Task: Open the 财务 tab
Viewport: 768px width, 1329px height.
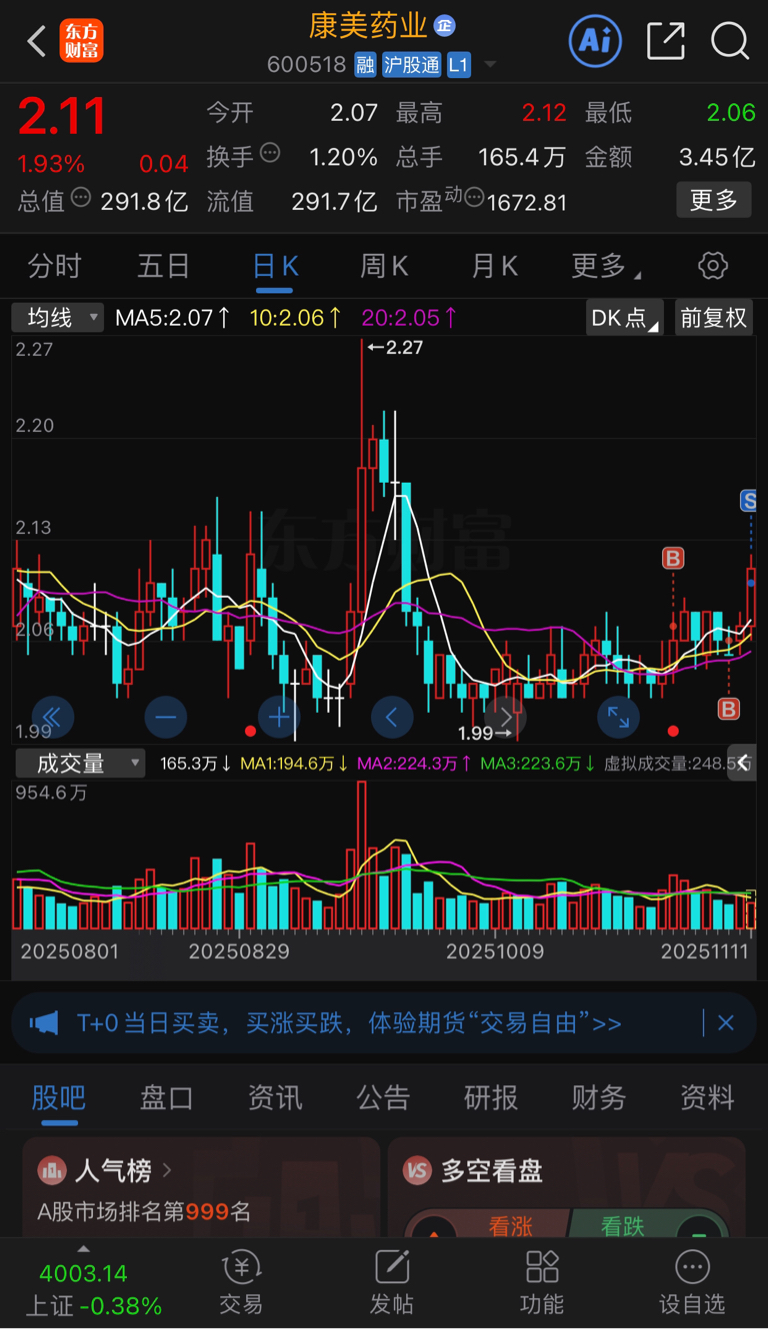Action: [599, 1097]
